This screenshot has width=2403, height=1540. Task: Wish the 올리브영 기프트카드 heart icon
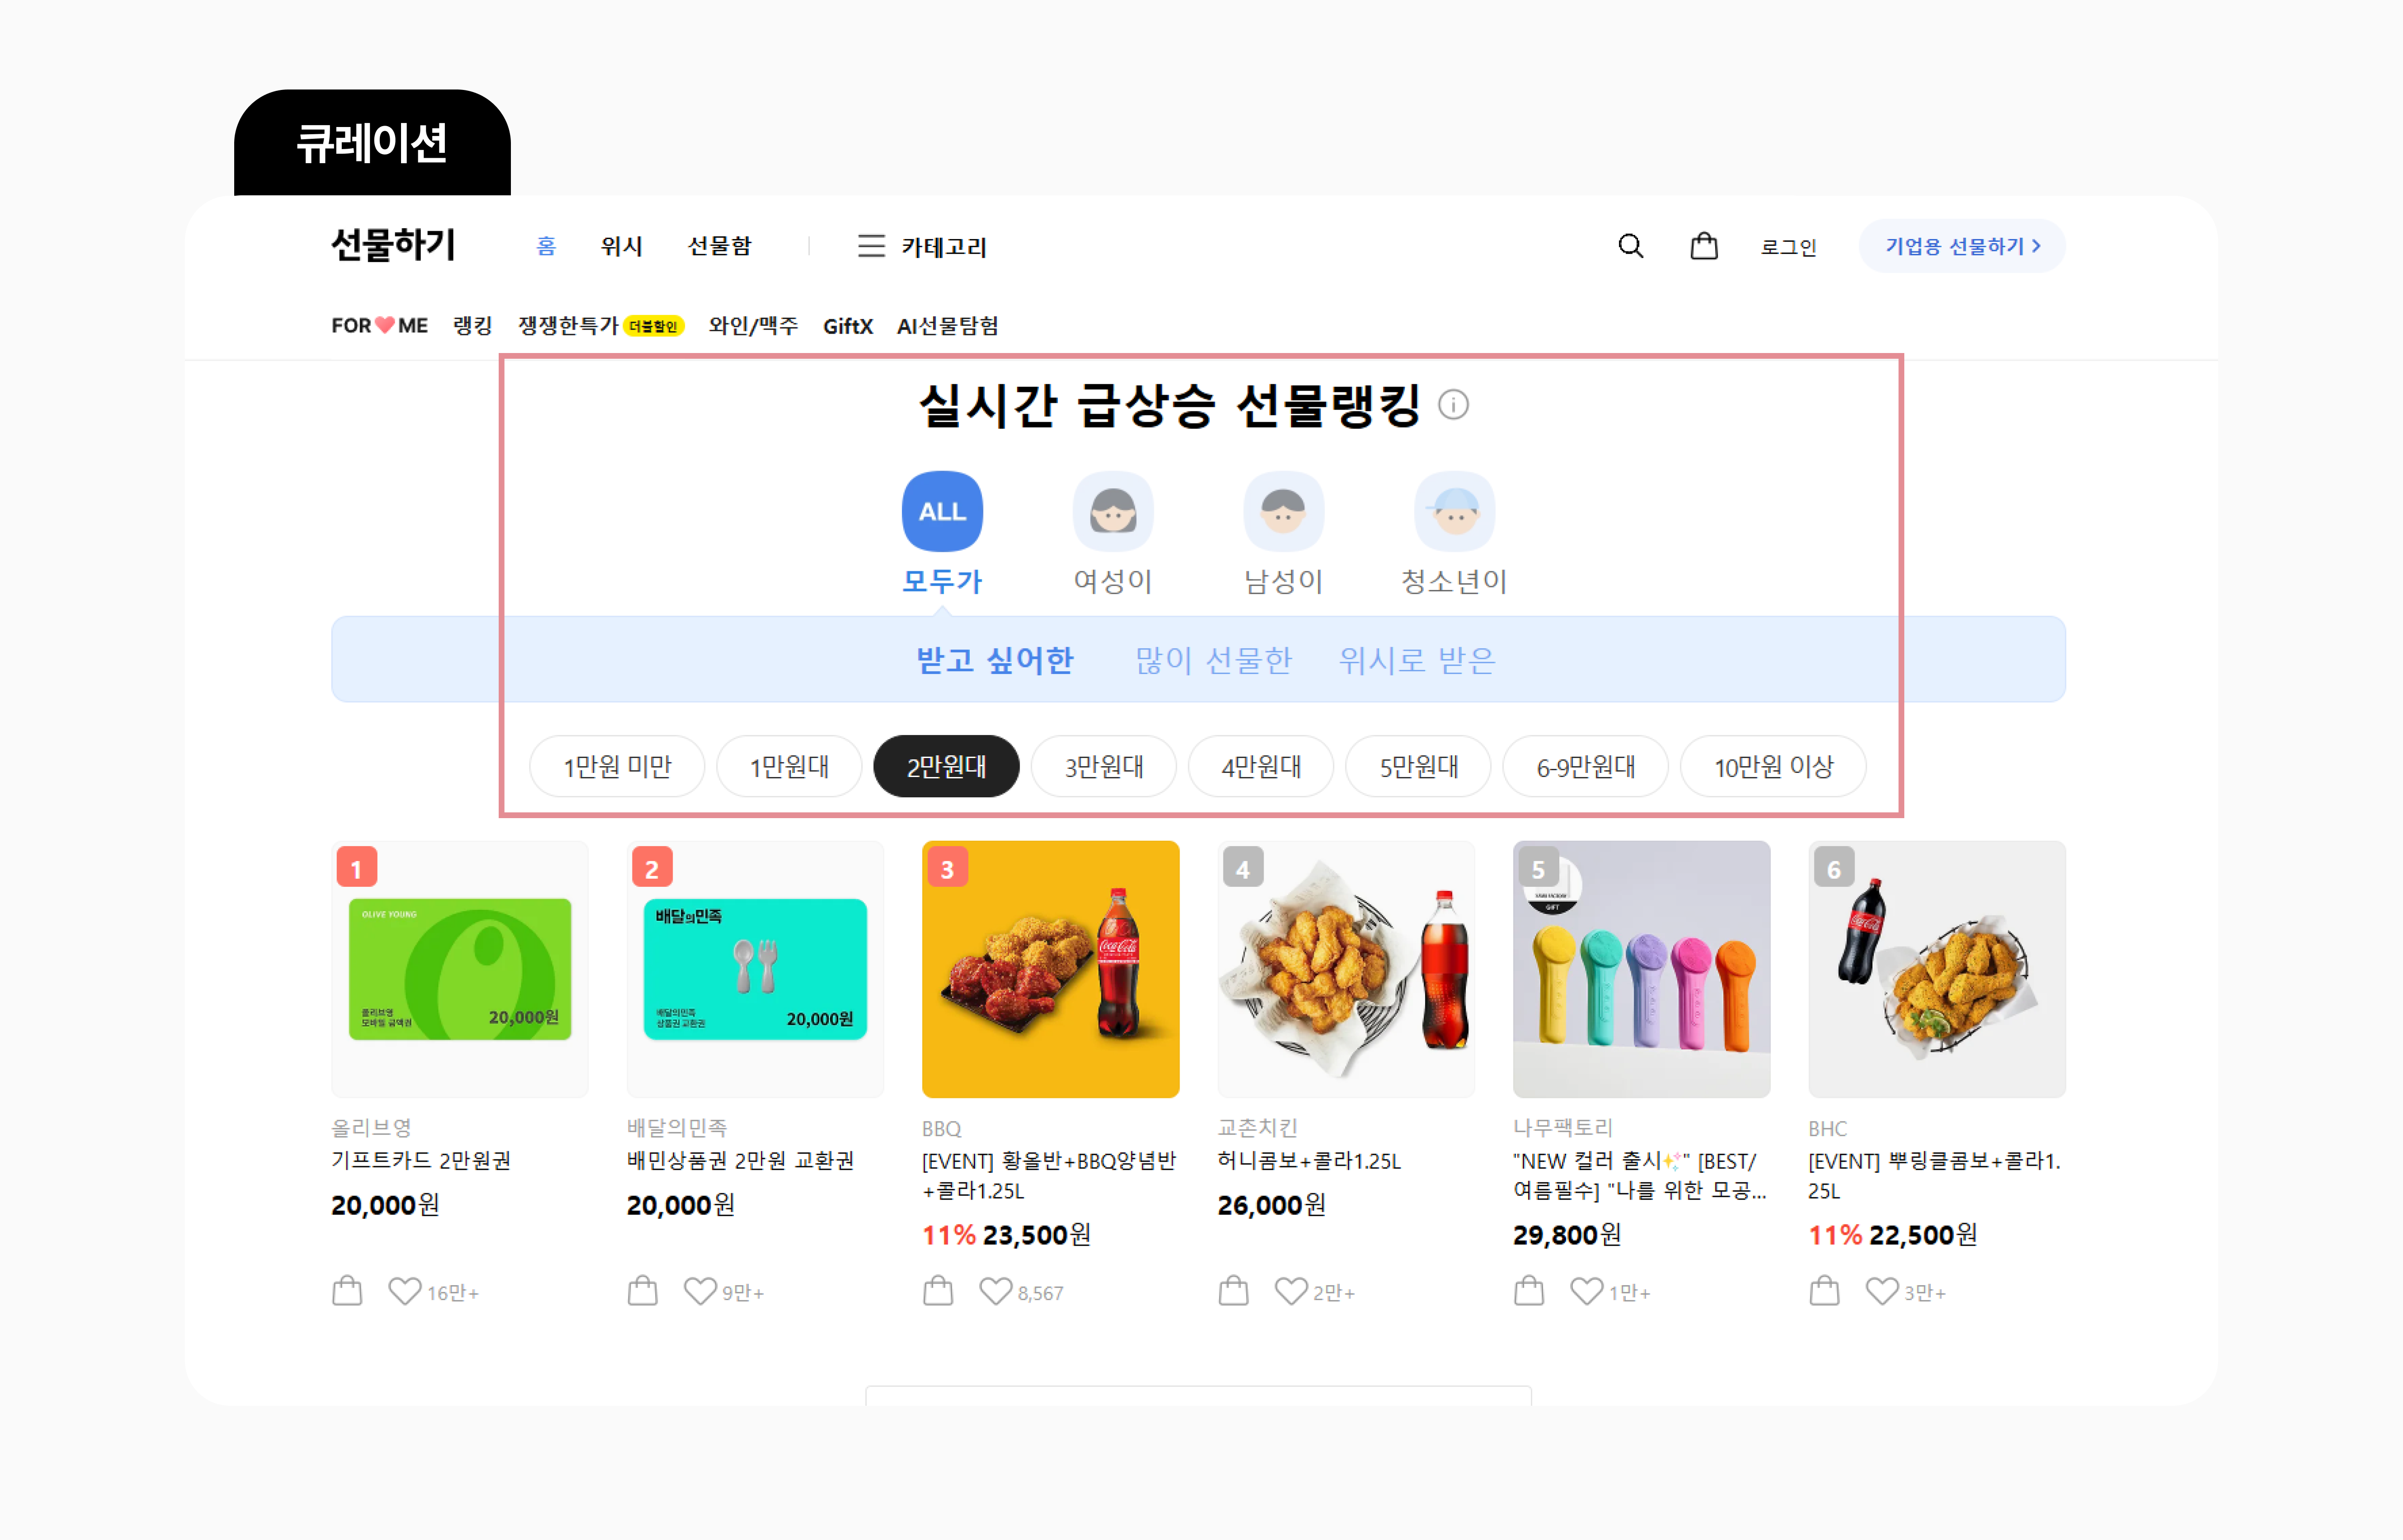(x=405, y=1291)
